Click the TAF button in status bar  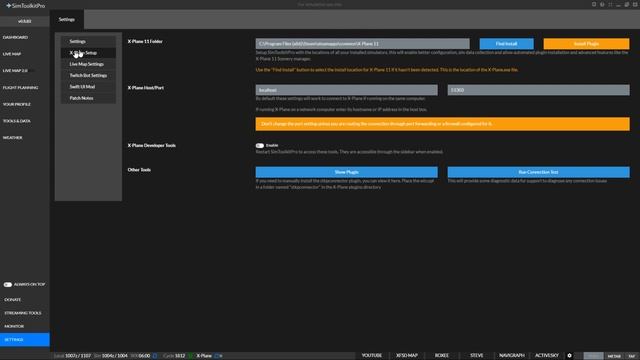(631, 356)
